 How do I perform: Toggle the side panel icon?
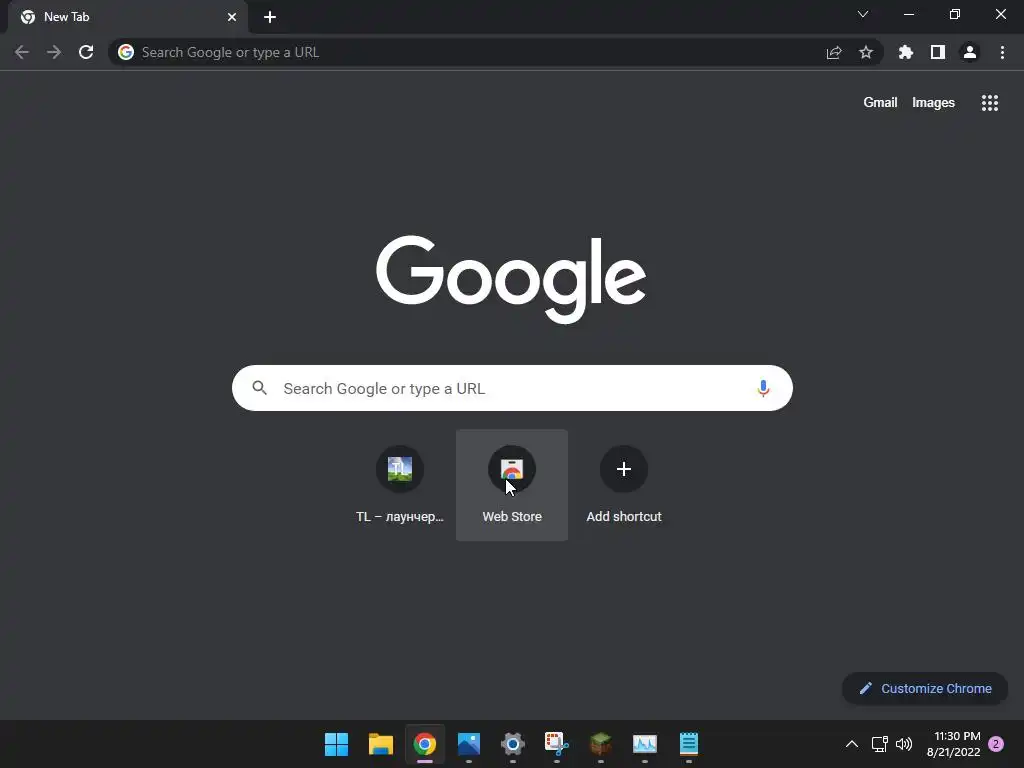coord(938,52)
